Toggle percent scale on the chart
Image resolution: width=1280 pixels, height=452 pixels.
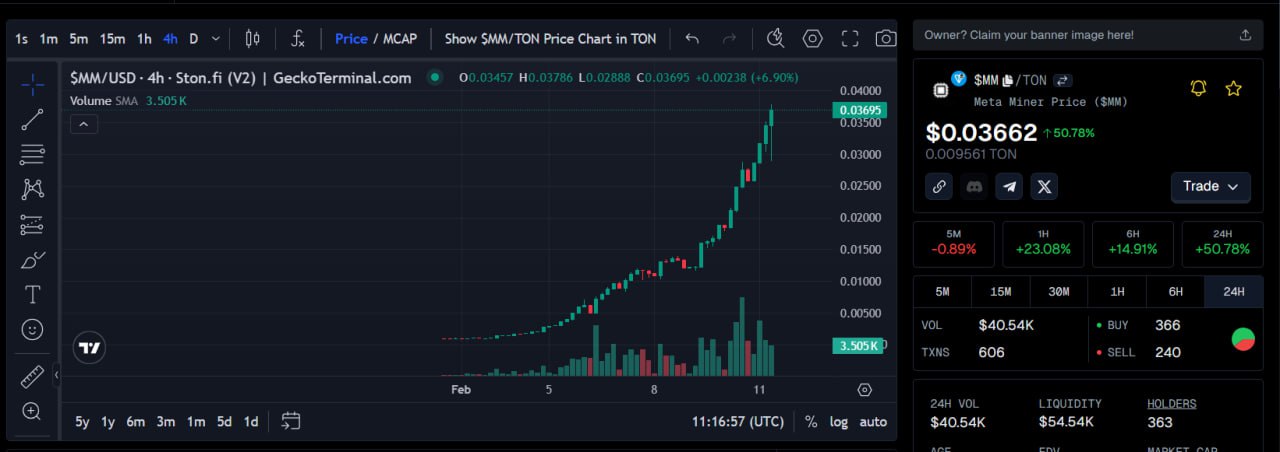[x=811, y=422]
